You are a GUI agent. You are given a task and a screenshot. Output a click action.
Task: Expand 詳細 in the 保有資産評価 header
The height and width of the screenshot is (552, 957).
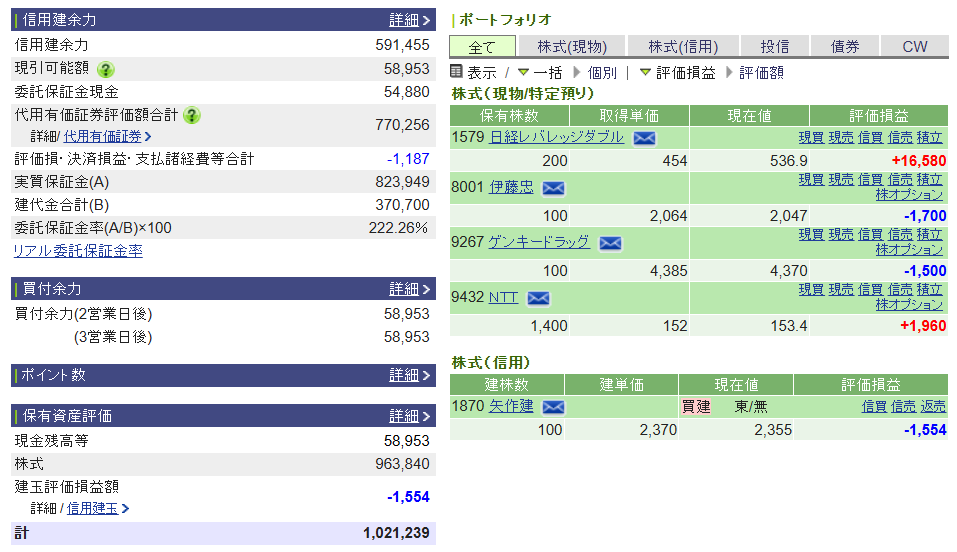click(410, 416)
